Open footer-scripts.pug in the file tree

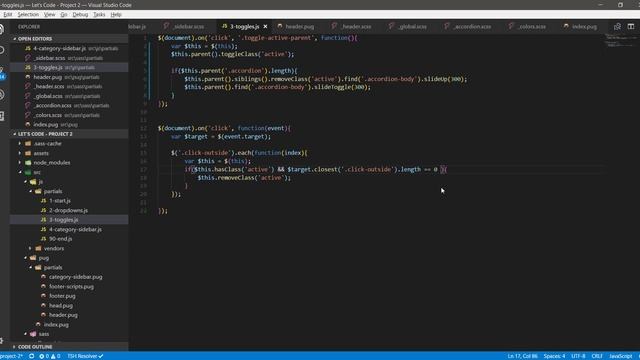click(71, 287)
